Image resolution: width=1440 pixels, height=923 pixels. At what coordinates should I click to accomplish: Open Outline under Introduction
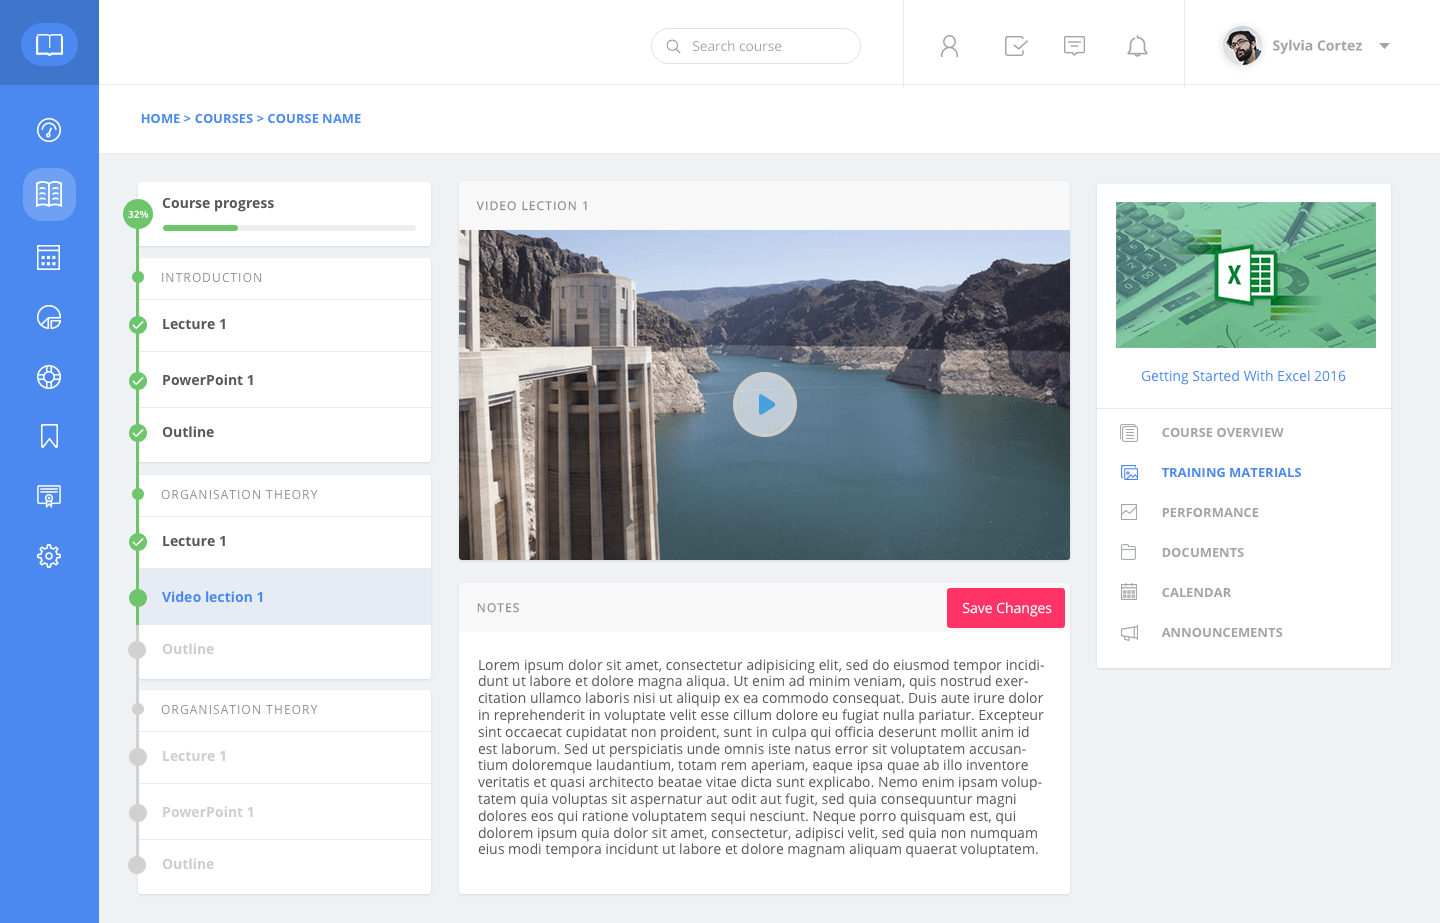(x=285, y=433)
